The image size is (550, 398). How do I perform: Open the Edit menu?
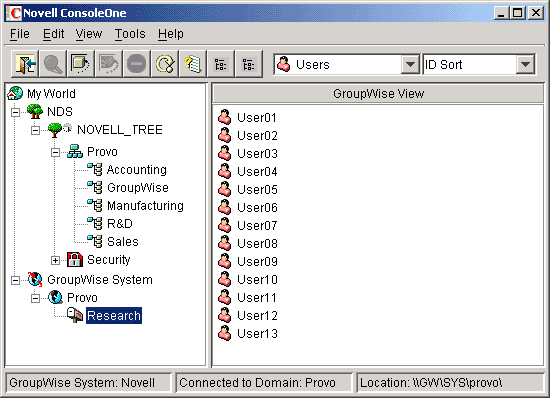(53, 34)
